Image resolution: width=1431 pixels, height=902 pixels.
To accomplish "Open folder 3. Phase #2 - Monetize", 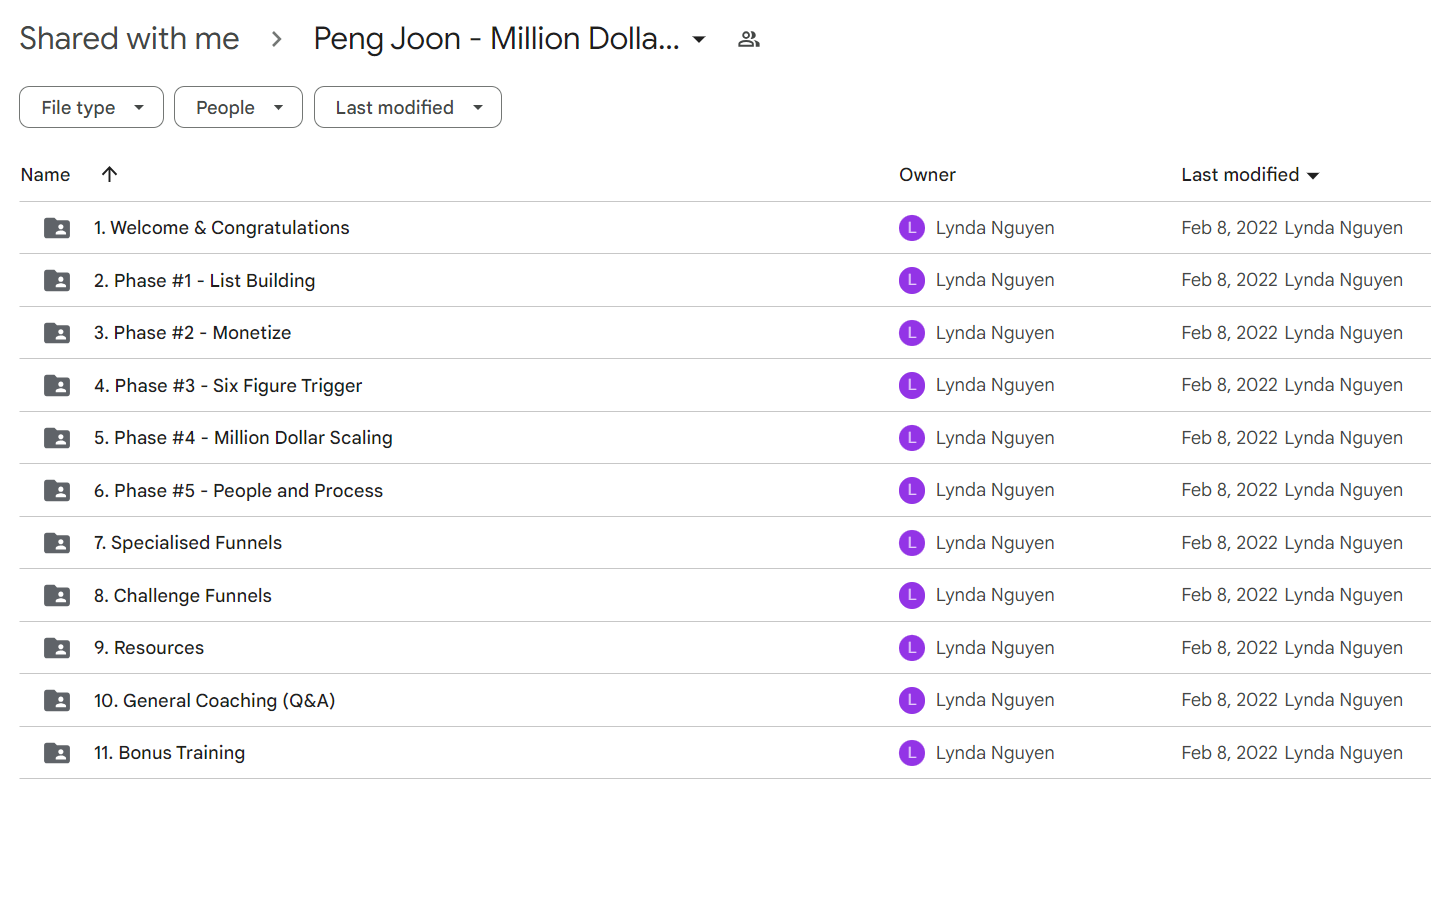I will pos(193,333).
